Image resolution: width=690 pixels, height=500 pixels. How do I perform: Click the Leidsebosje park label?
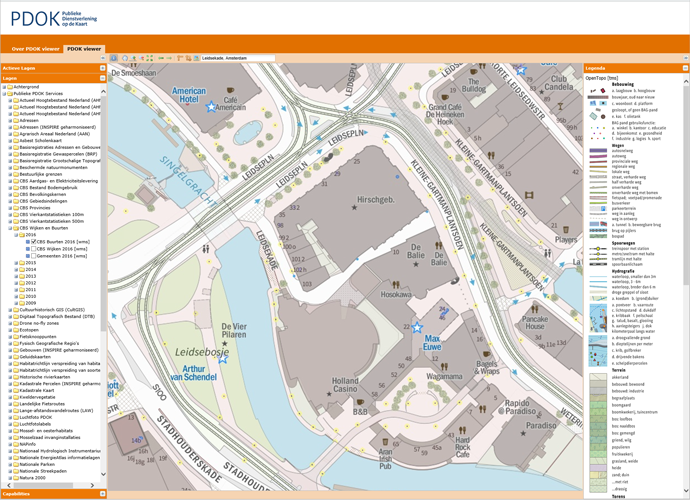[x=202, y=352]
